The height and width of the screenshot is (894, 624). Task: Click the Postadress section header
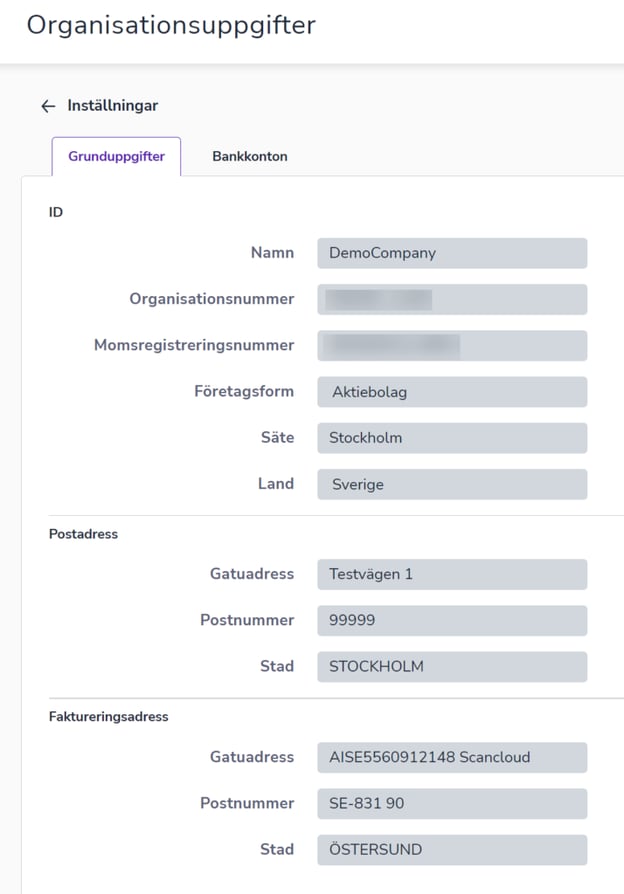click(83, 534)
